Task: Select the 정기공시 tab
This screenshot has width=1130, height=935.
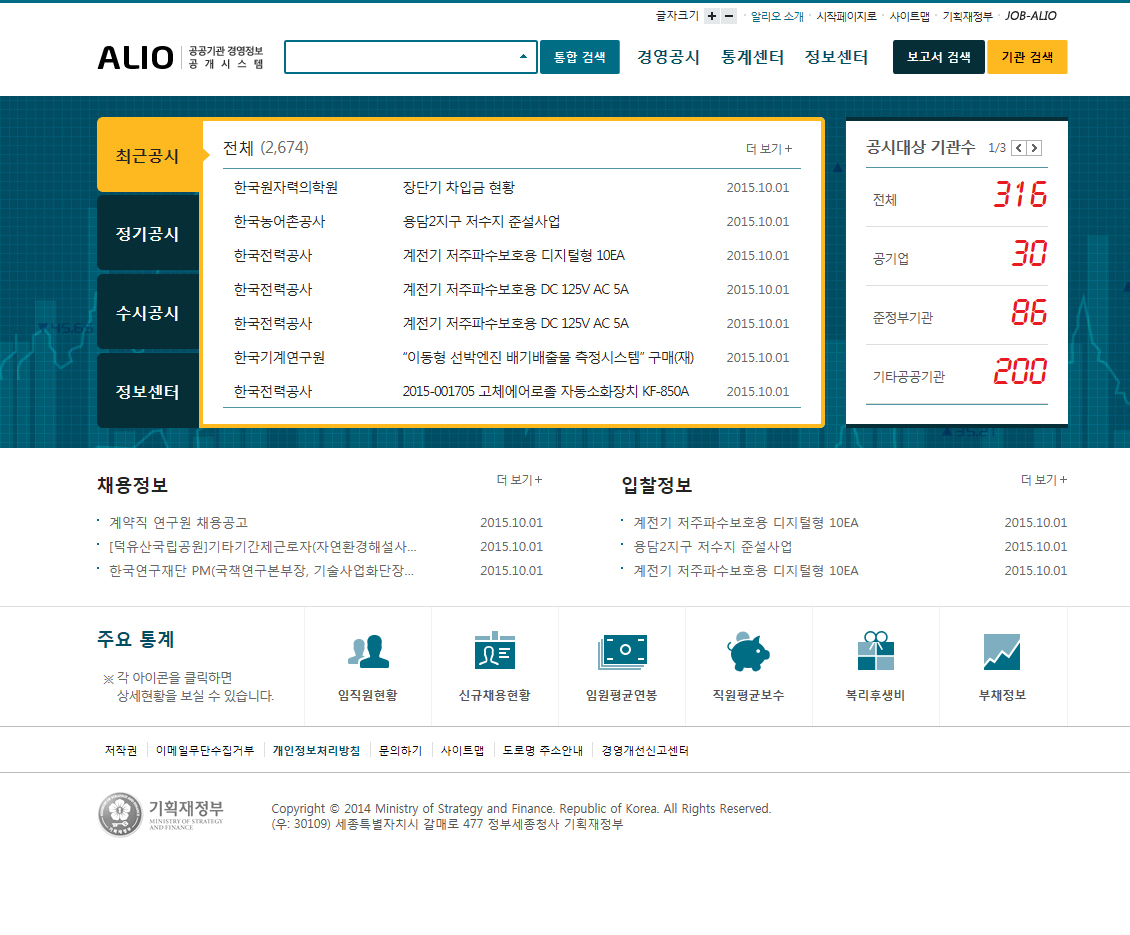Action: (148, 234)
